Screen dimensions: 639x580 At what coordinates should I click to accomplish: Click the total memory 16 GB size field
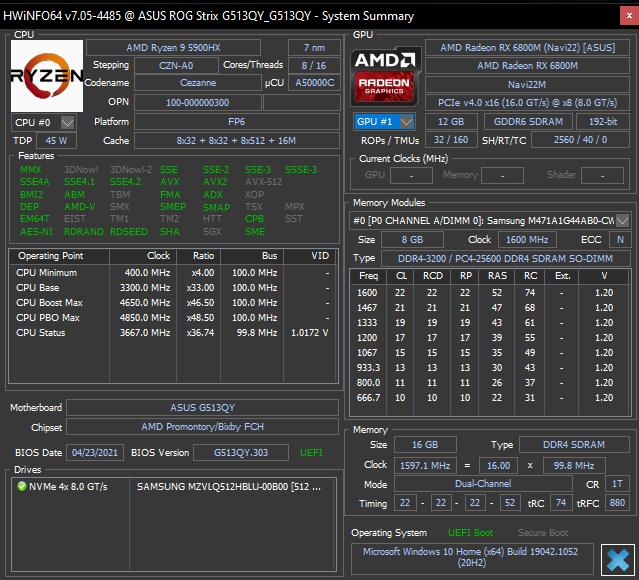[425, 445]
